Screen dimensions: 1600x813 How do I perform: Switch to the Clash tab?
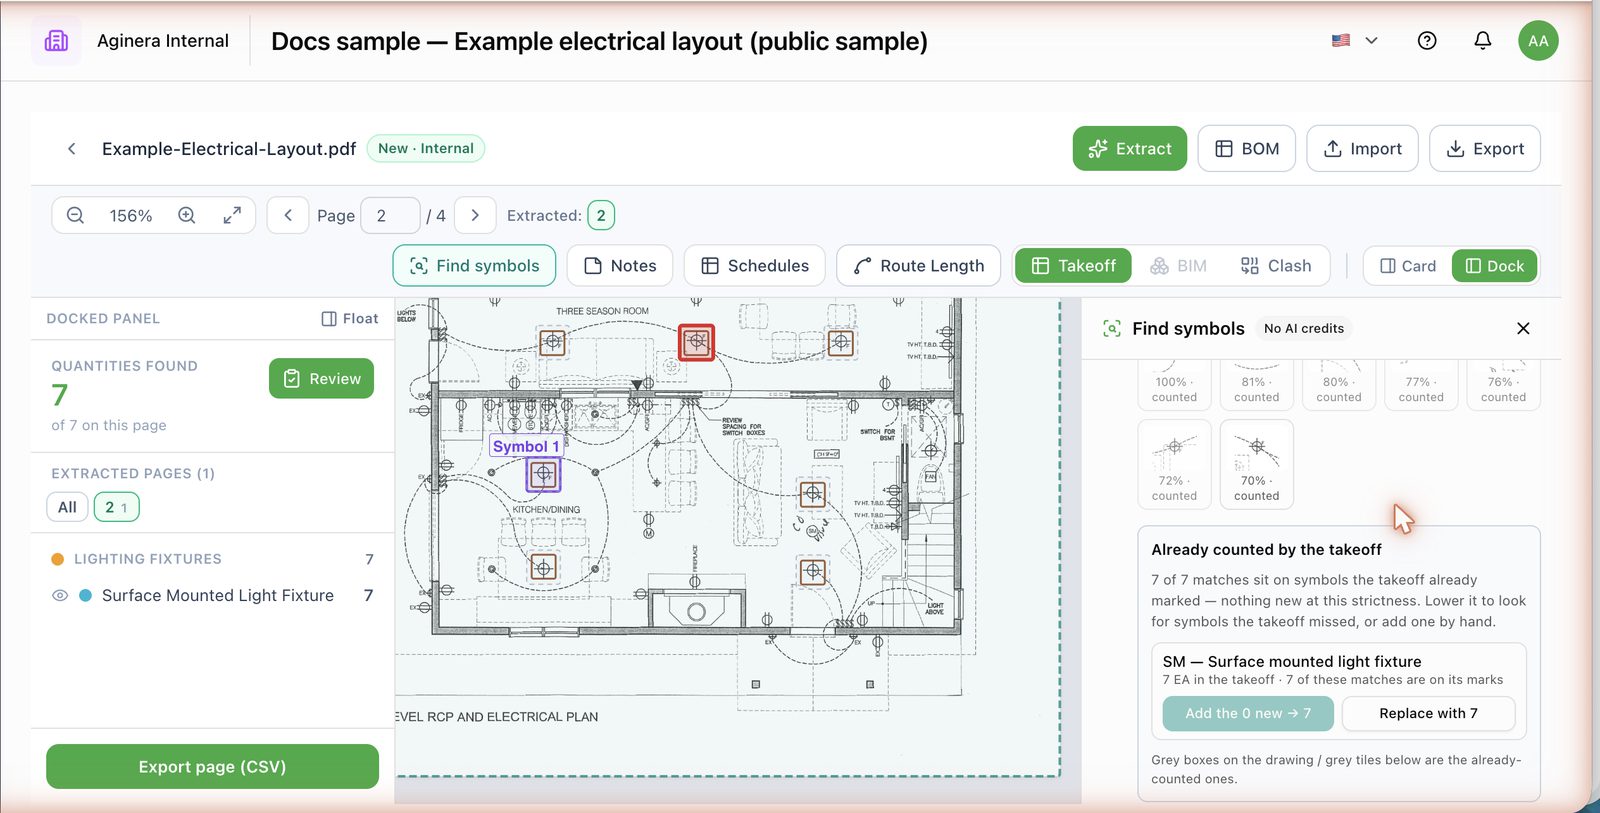[1276, 266]
